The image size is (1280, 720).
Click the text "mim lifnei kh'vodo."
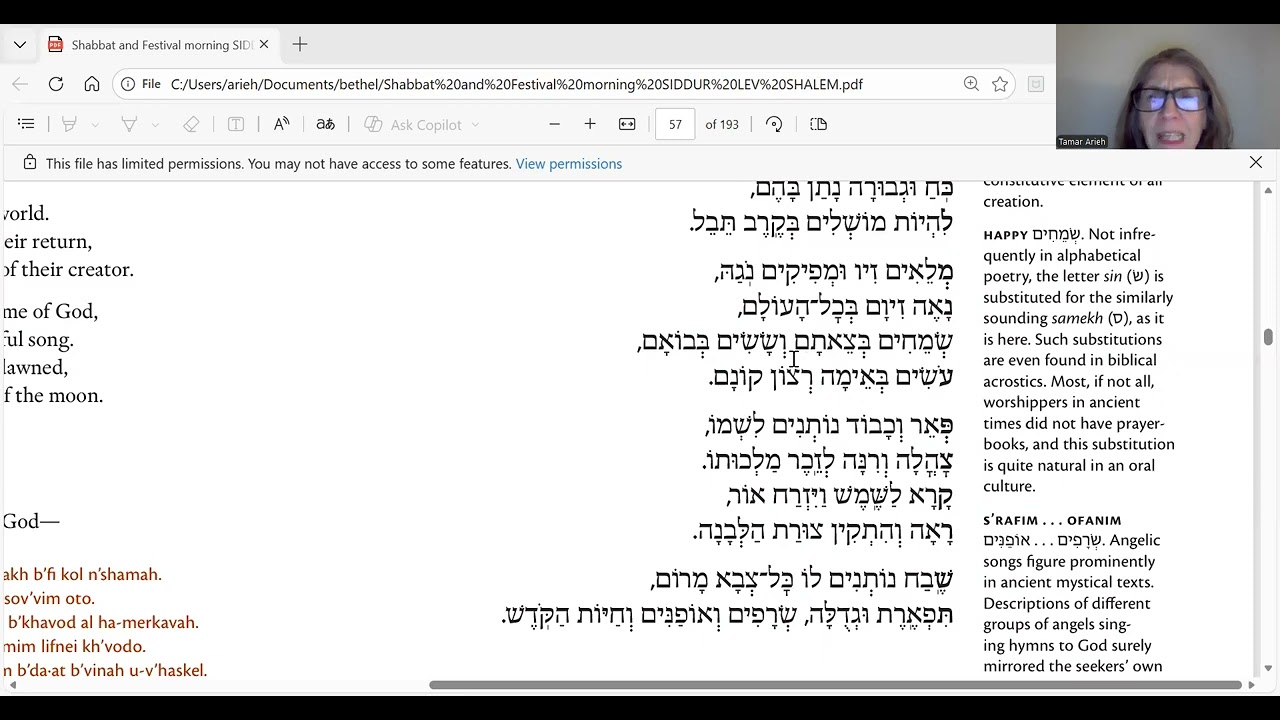[75, 646]
